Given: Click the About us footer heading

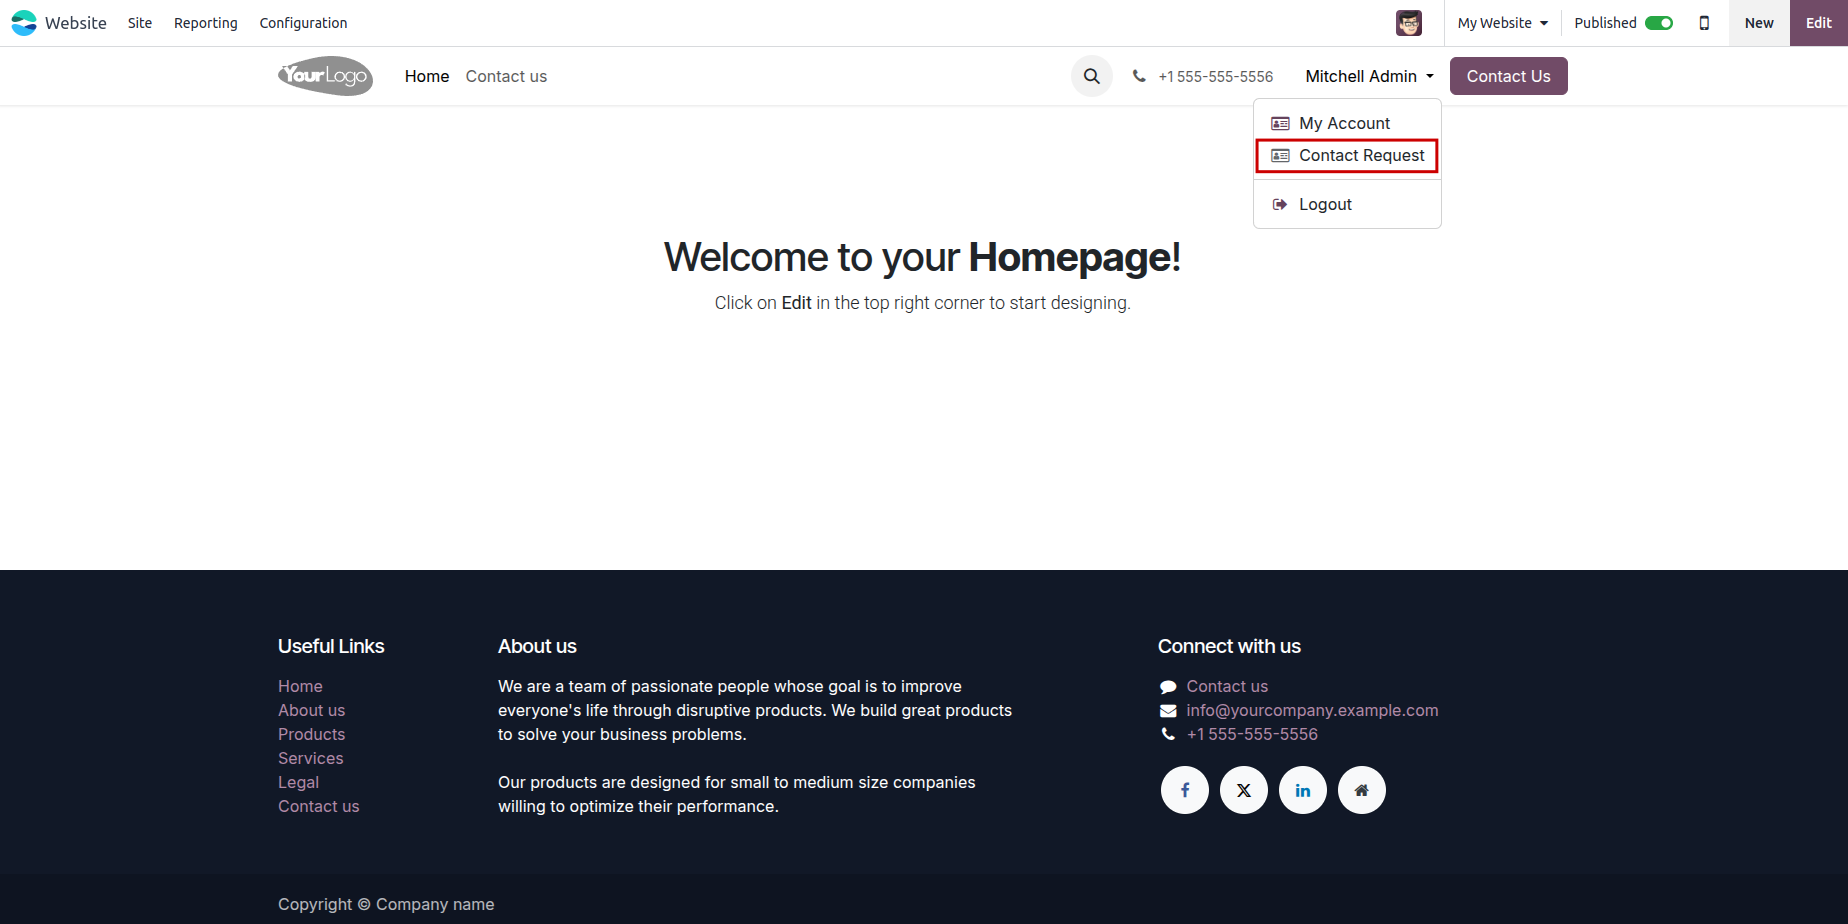Looking at the screenshot, I should coord(537,646).
